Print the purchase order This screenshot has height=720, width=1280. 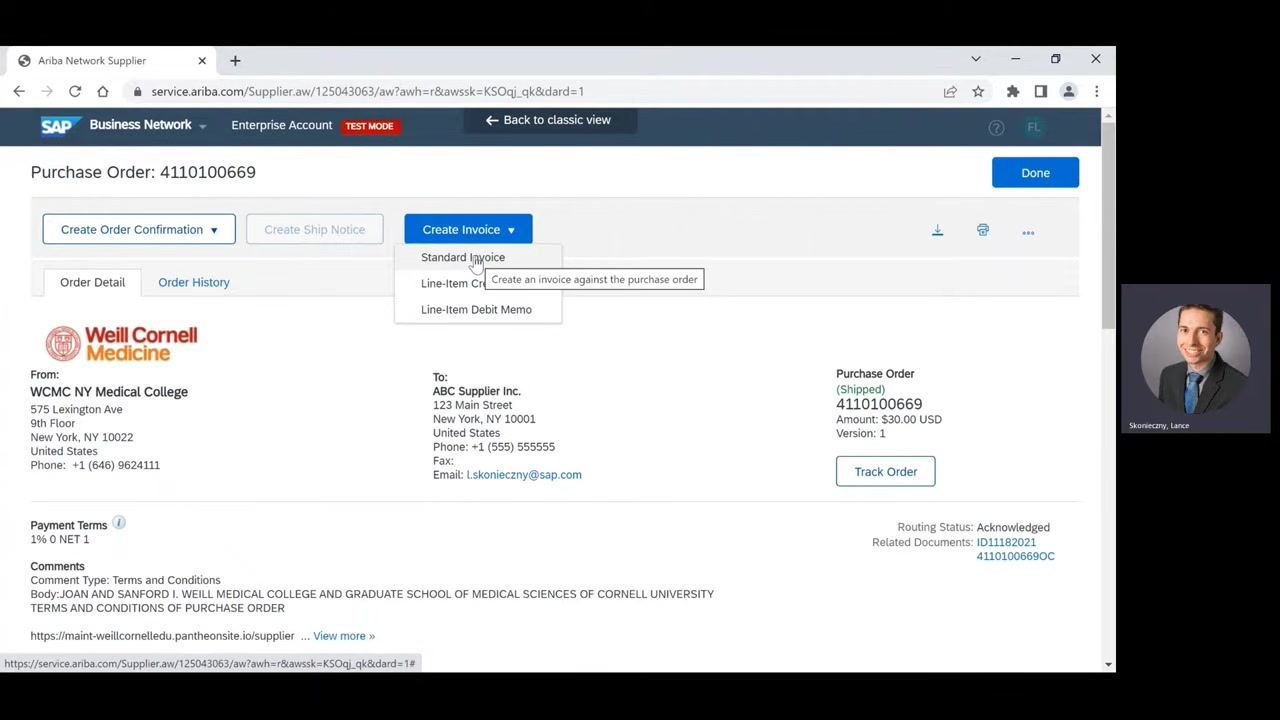[983, 230]
